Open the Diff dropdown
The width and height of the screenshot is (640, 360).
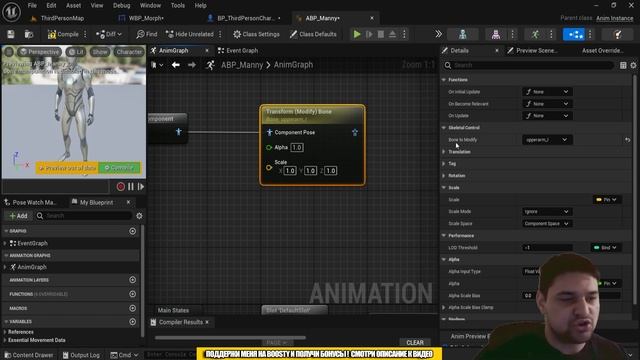click(109, 34)
